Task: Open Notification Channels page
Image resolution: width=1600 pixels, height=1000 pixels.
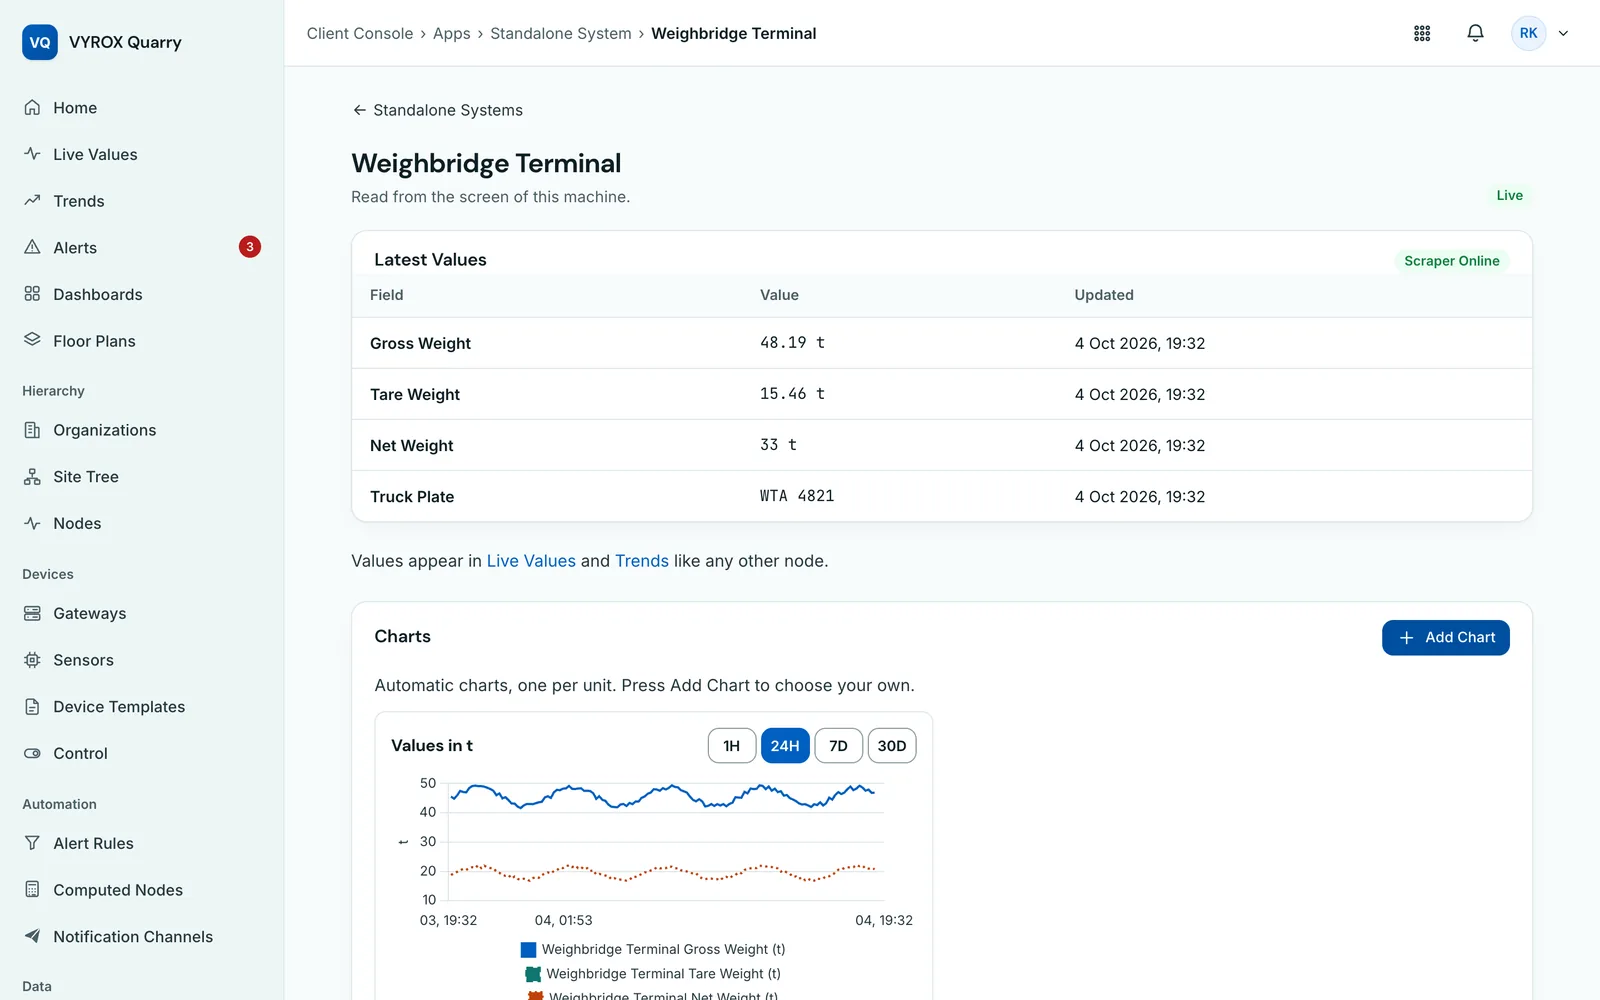Action: click(x=133, y=937)
